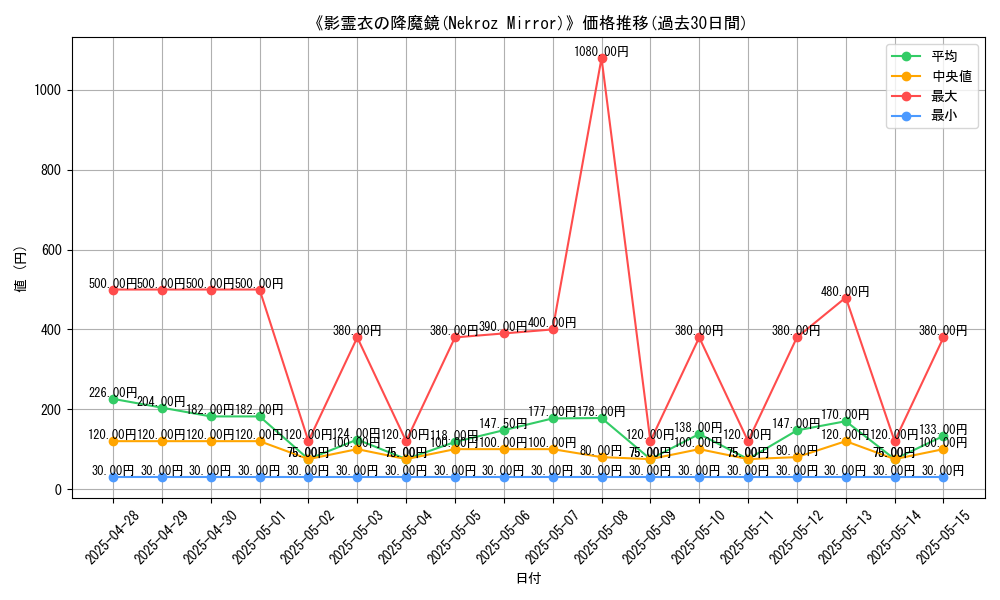Screen dimensions: 1000x600
Task: Click the 400.00円 value label
Action: pyautogui.click(x=552, y=323)
